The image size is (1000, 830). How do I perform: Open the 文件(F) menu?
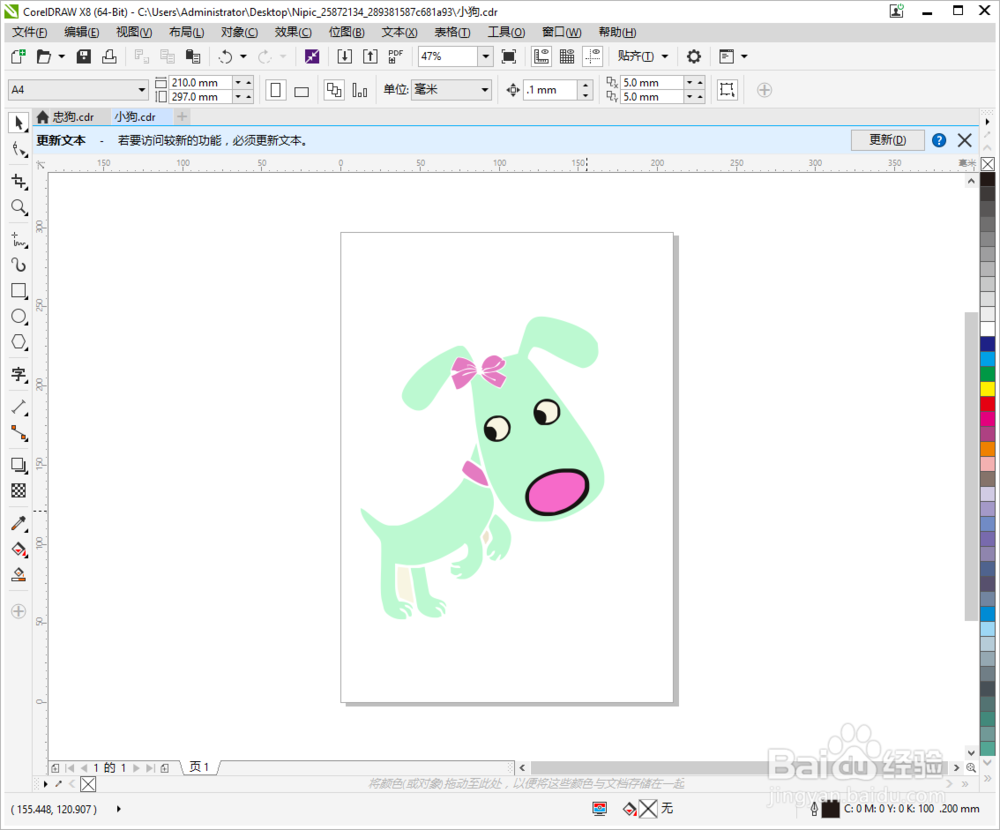(29, 33)
